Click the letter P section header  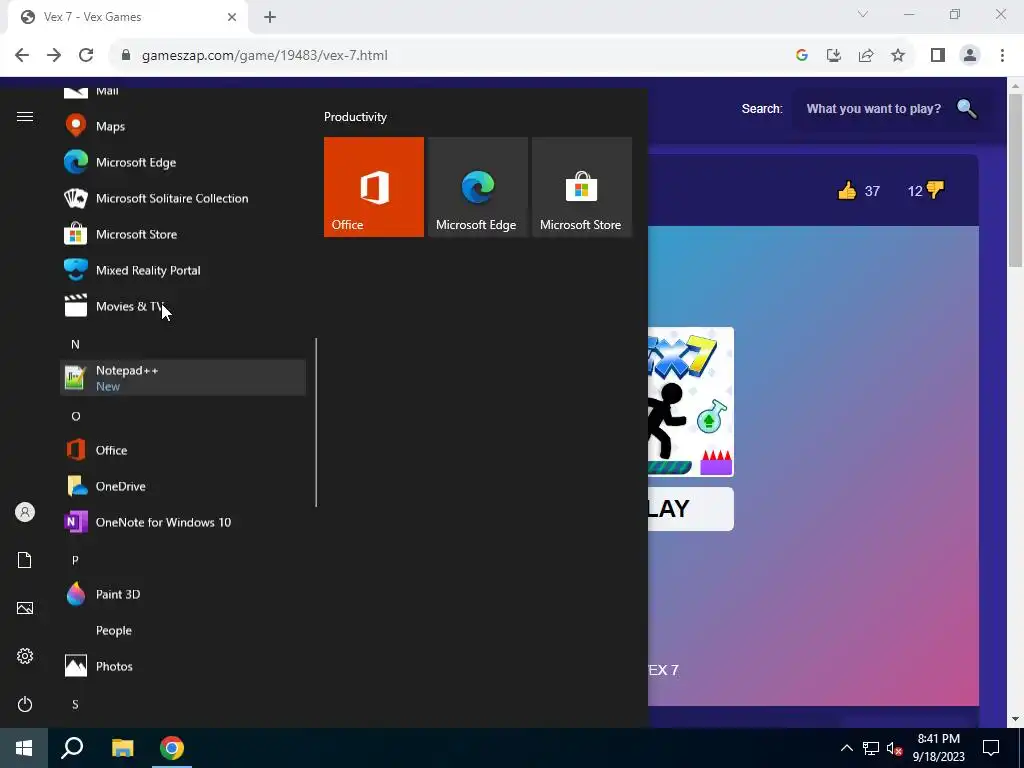pos(75,560)
